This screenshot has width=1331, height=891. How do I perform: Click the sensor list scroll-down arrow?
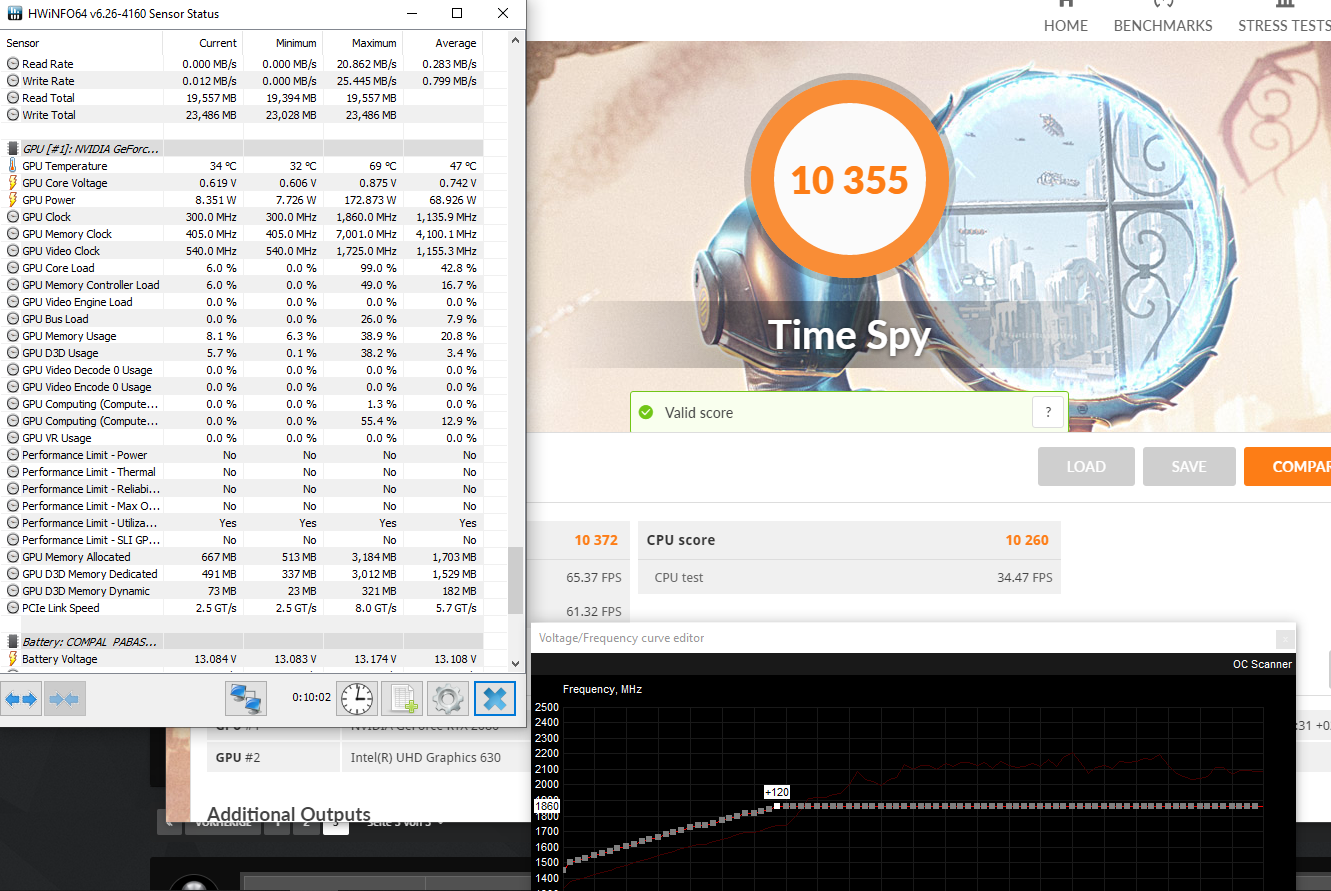(516, 662)
